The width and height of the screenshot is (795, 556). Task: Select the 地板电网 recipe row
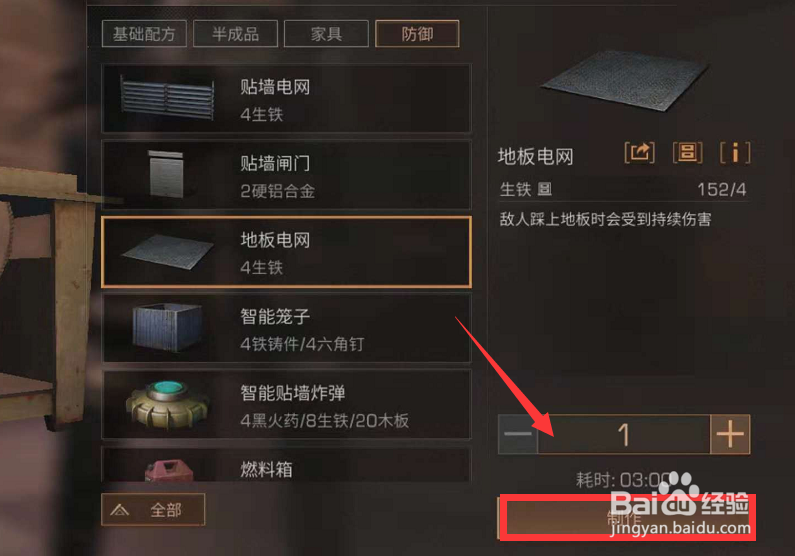(x=286, y=252)
